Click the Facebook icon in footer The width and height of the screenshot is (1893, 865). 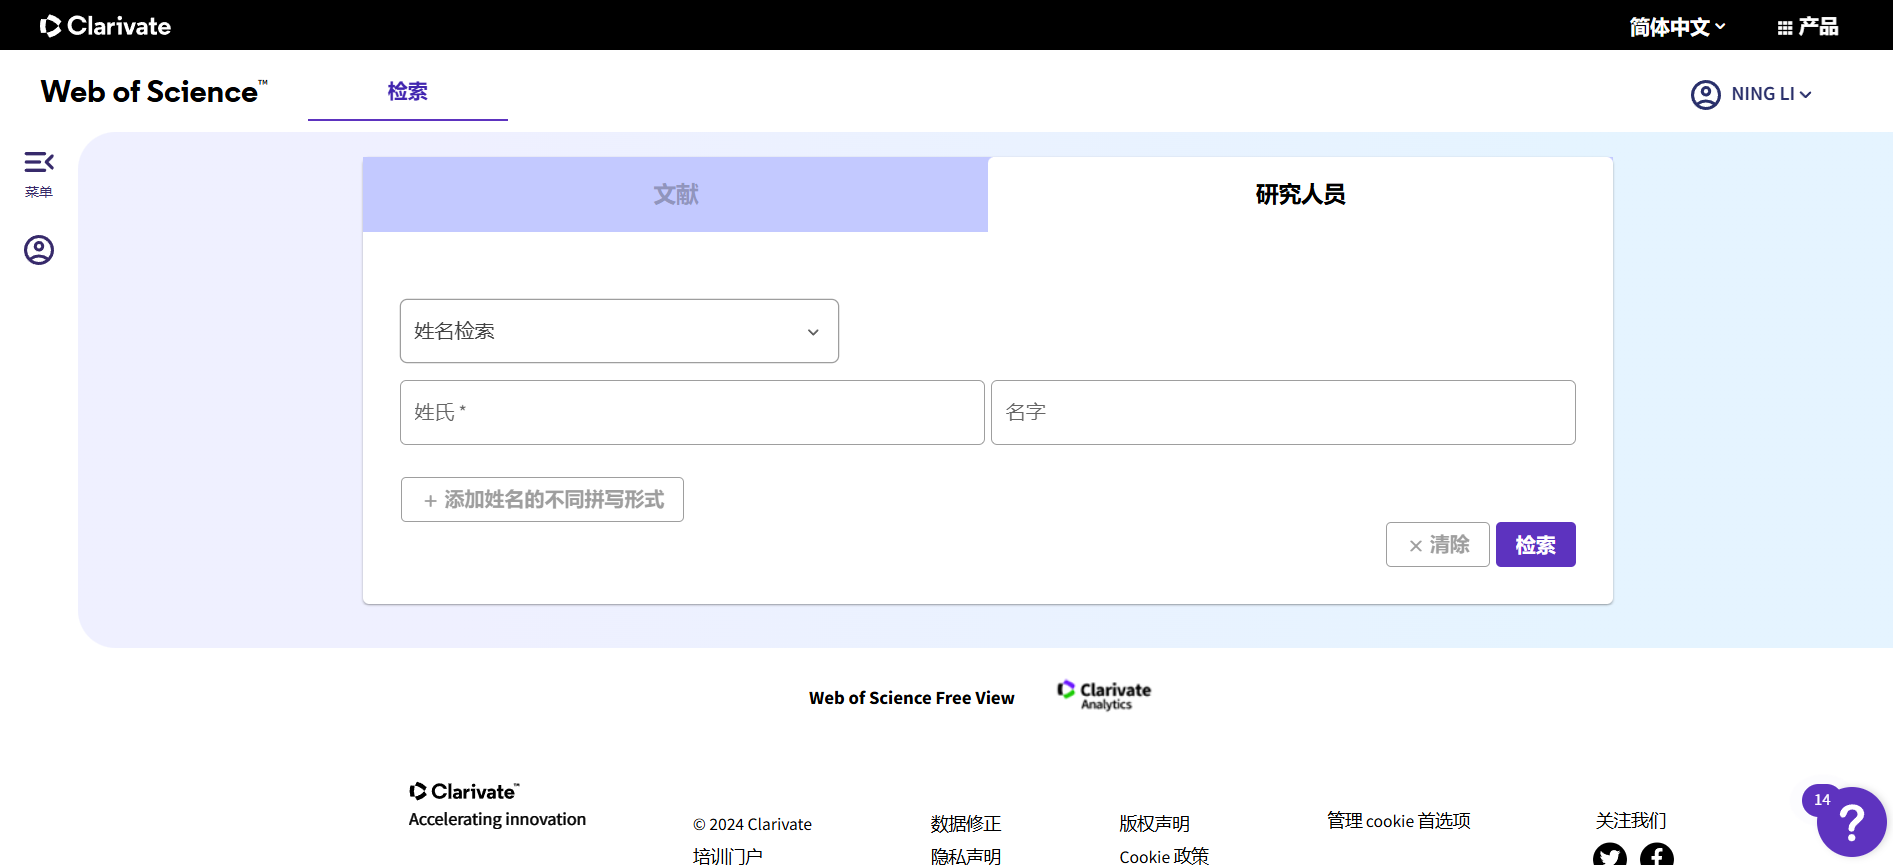click(x=1657, y=855)
